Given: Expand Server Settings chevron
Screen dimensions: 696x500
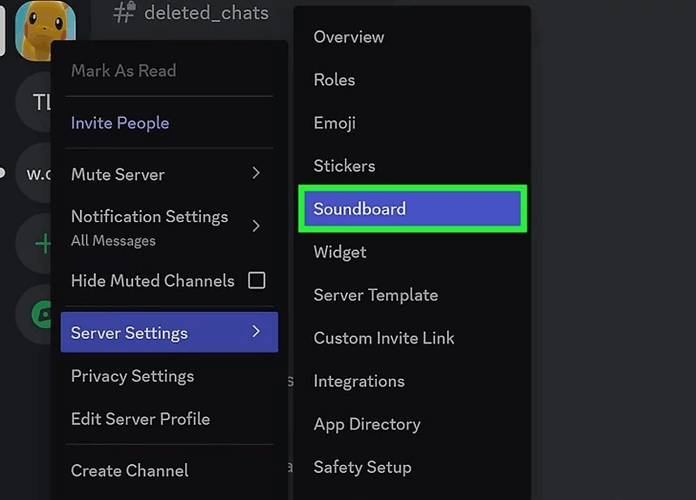Looking at the screenshot, I should click(256, 331).
